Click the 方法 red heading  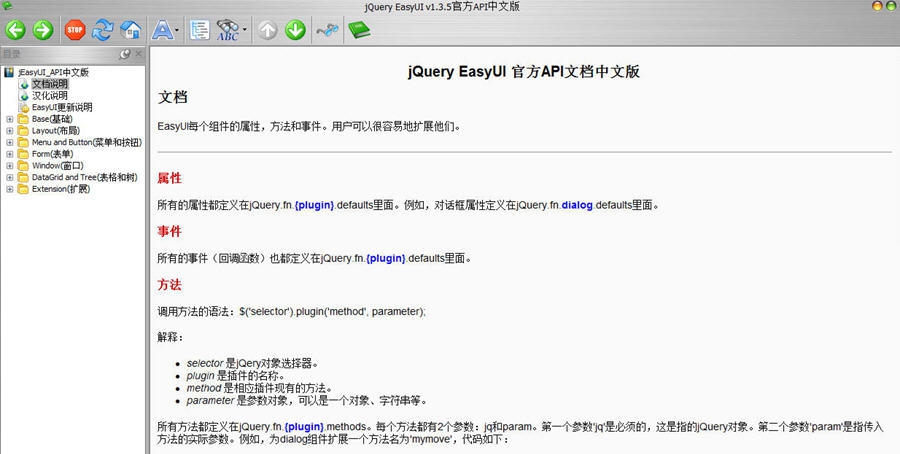pyautogui.click(x=169, y=285)
